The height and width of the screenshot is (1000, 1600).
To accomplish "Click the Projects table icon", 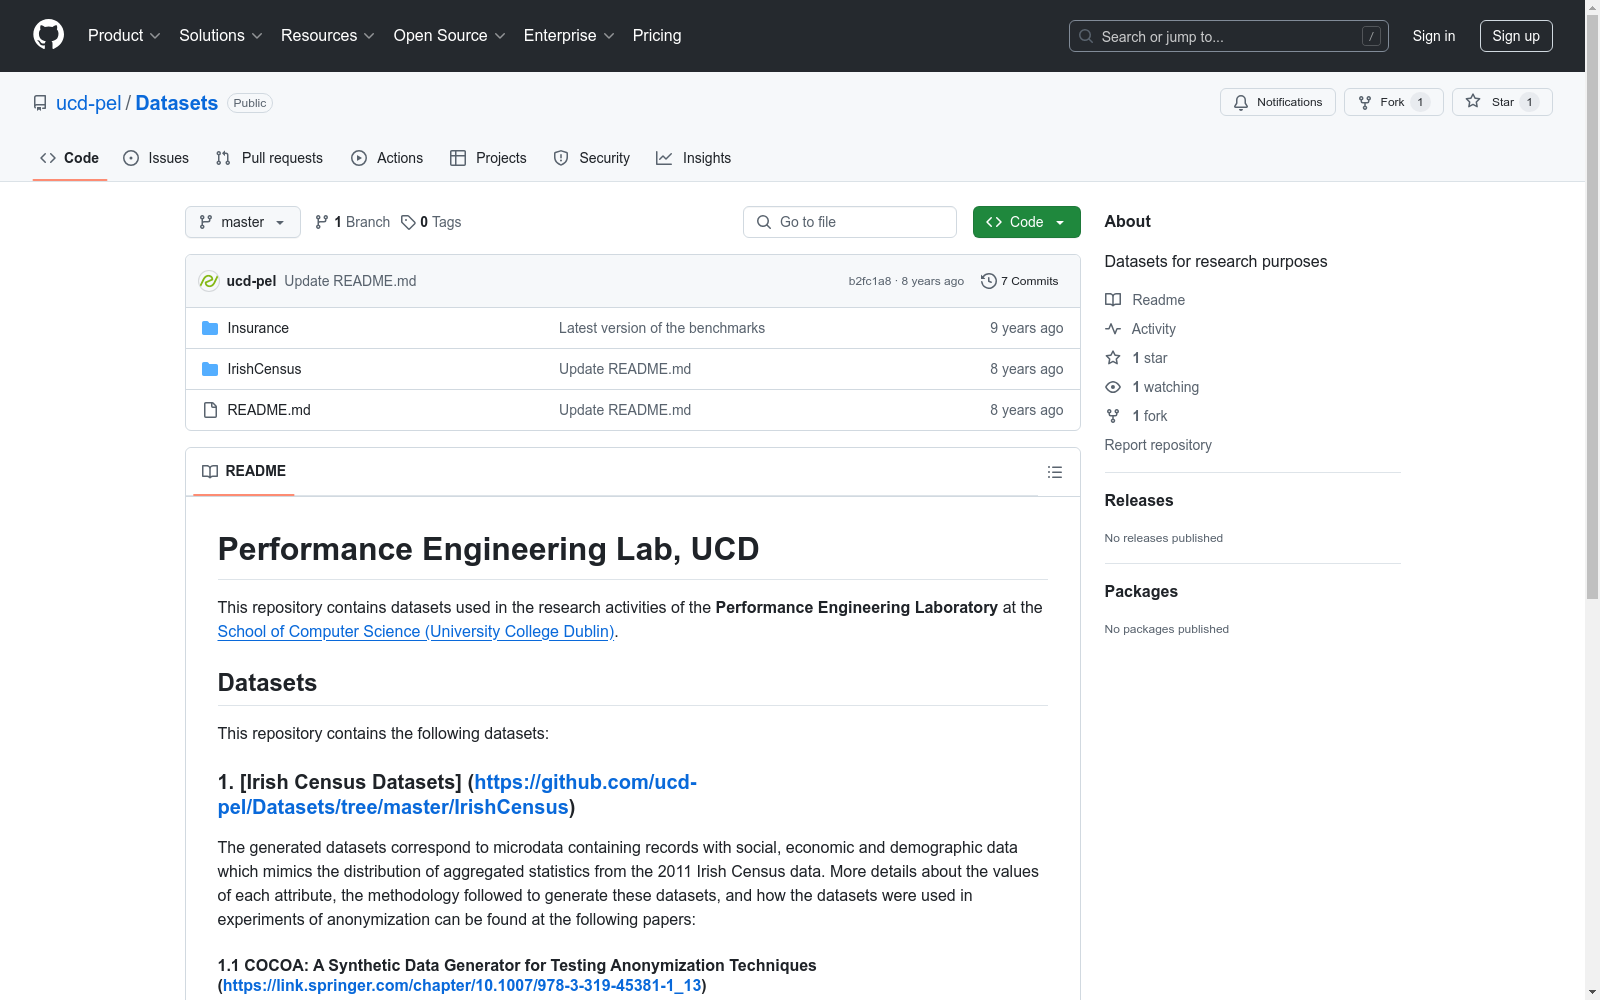I will tap(458, 158).
